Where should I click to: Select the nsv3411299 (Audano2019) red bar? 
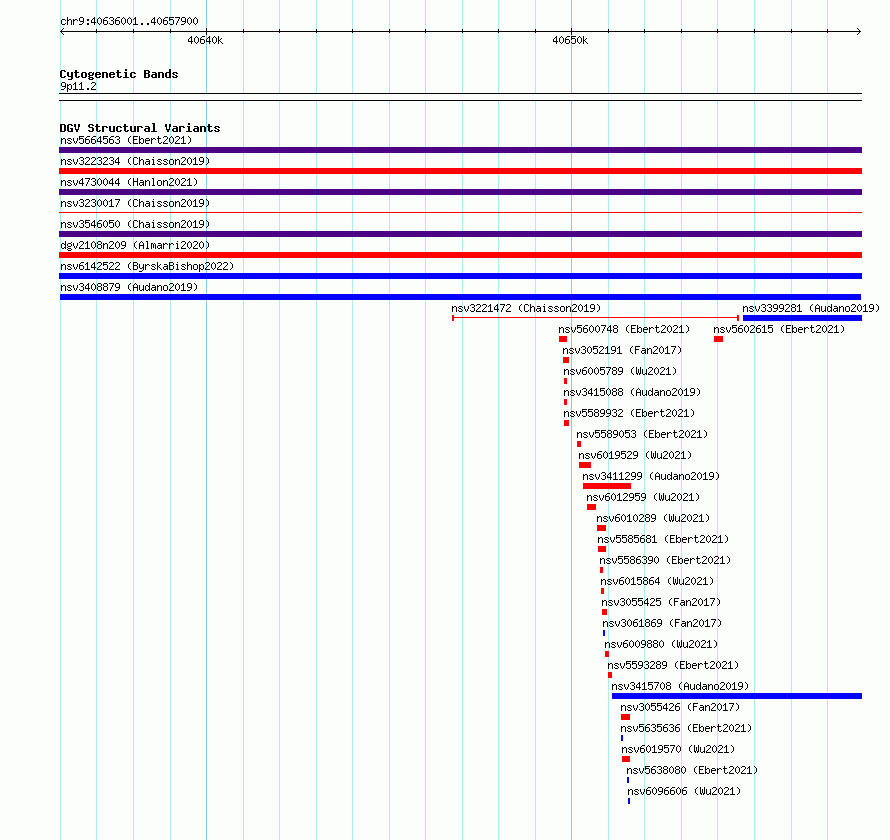pos(607,486)
